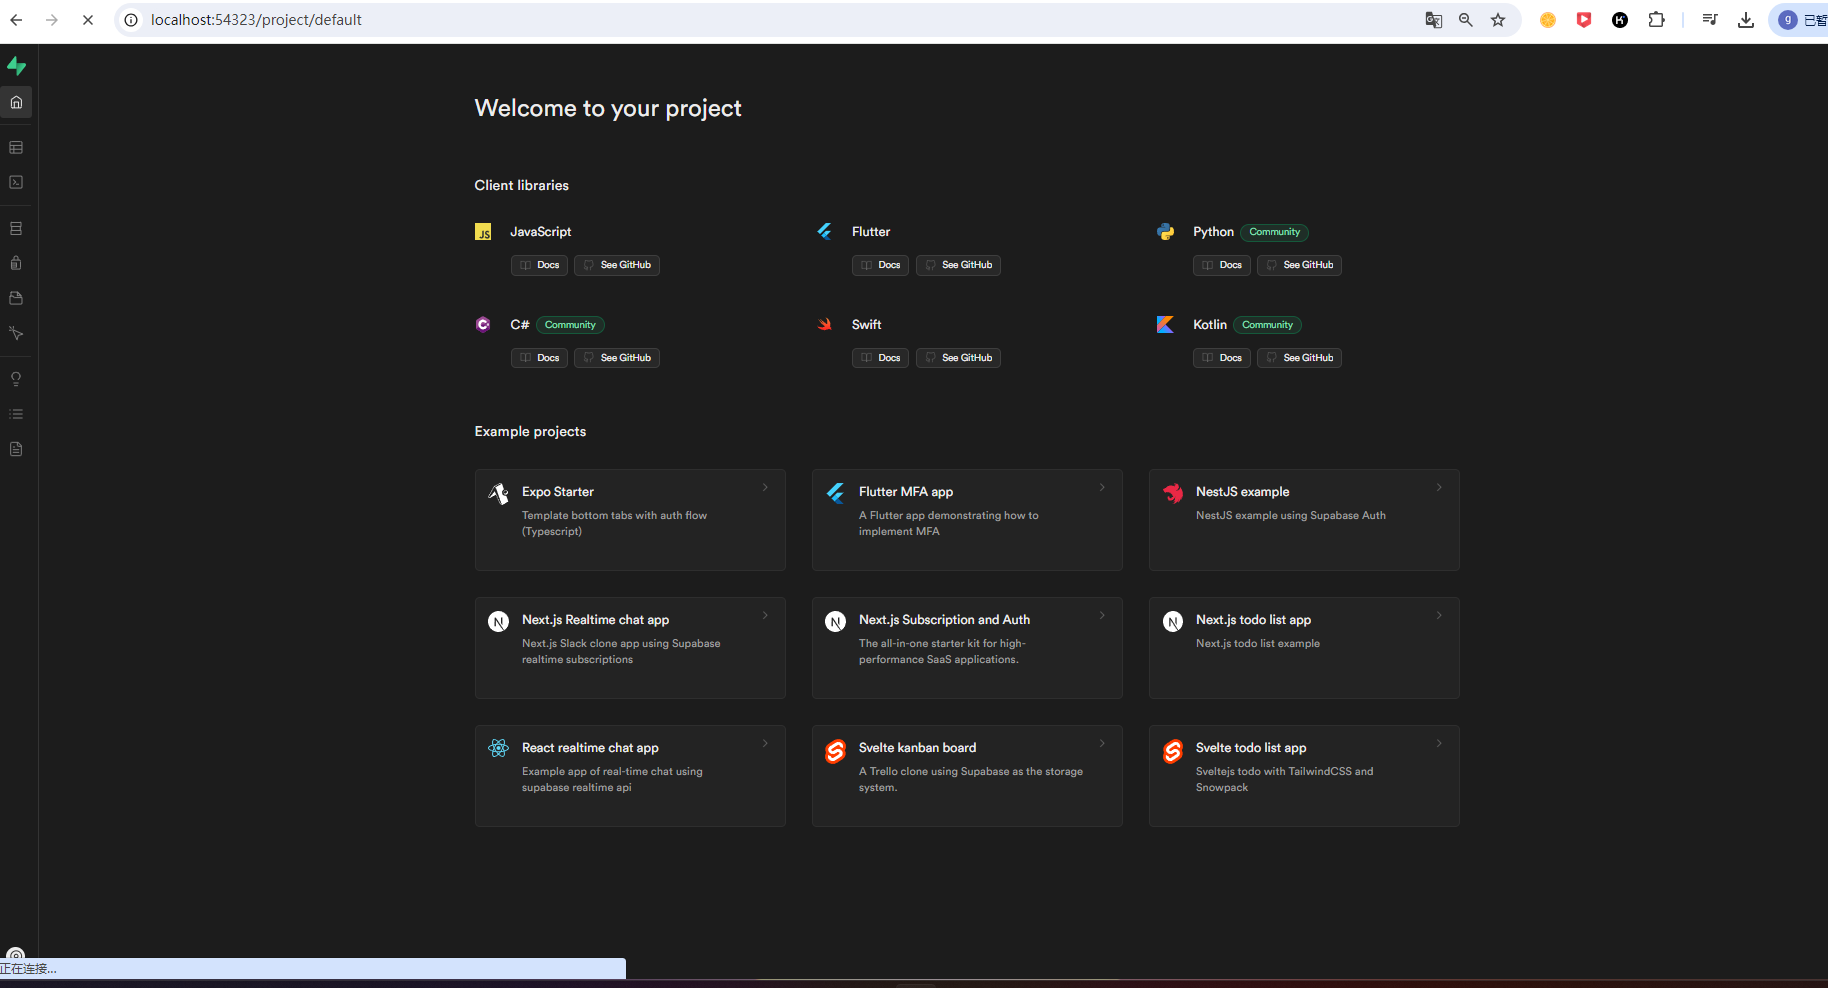Click chevron on Svelte todo list app card
The height and width of the screenshot is (988, 1828).
[1439, 744]
